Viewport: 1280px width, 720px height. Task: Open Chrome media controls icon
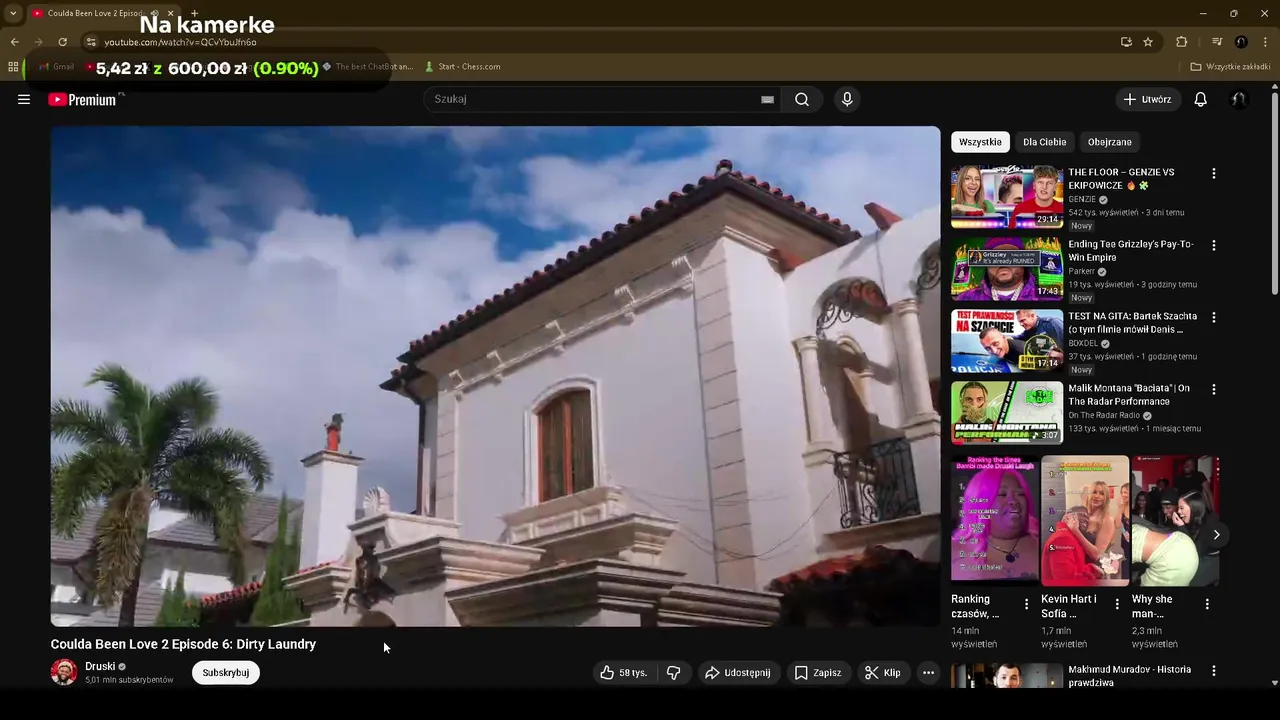[1217, 42]
